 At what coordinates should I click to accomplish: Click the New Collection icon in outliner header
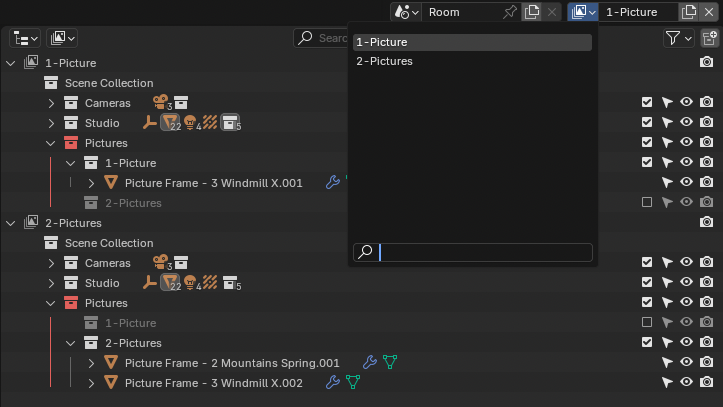click(709, 38)
